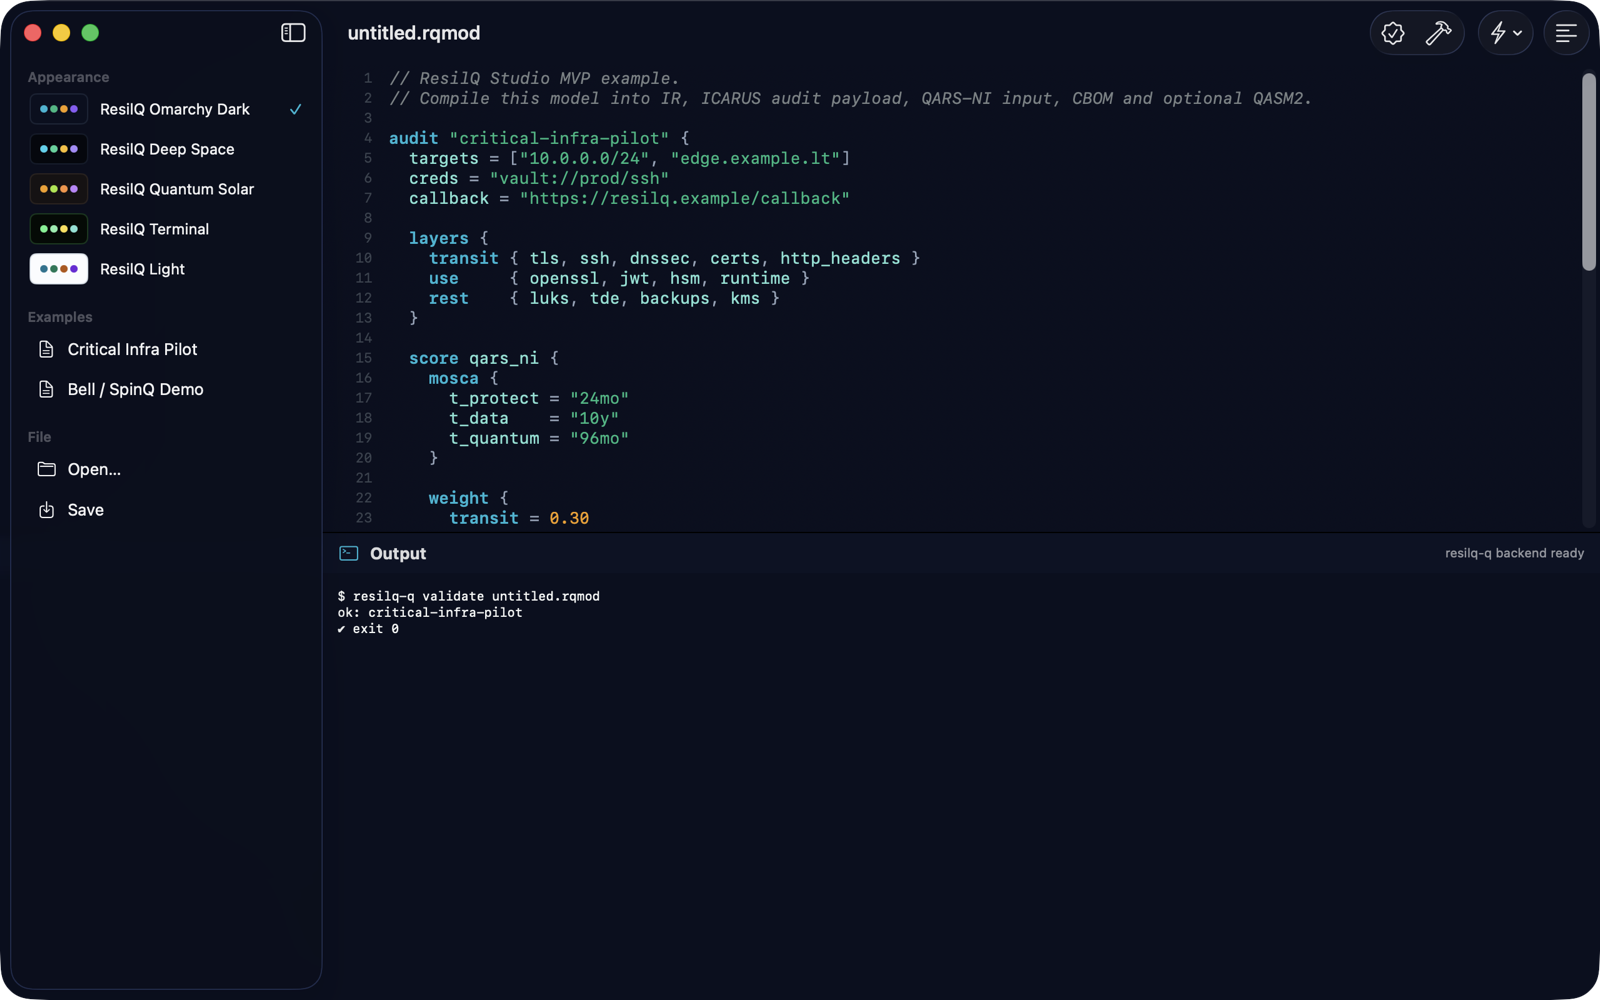Click the t_protect = "24mo" line
The width and height of the screenshot is (1600, 1000).
coord(539,398)
